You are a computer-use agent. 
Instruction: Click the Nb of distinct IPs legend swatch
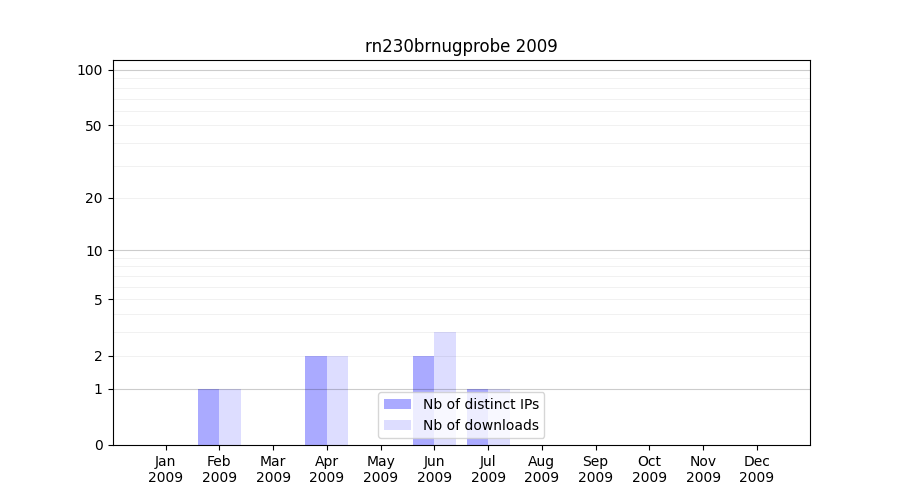397,404
